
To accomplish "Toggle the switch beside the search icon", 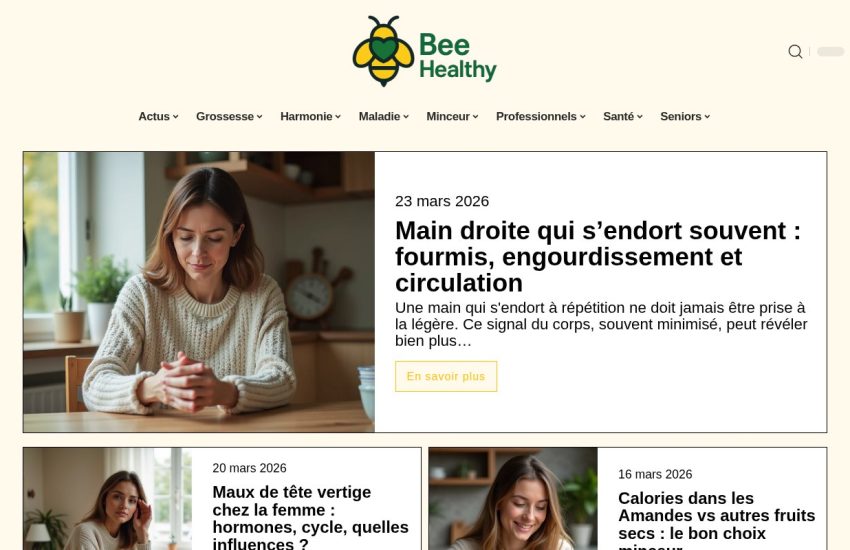I will pos(830,51).
